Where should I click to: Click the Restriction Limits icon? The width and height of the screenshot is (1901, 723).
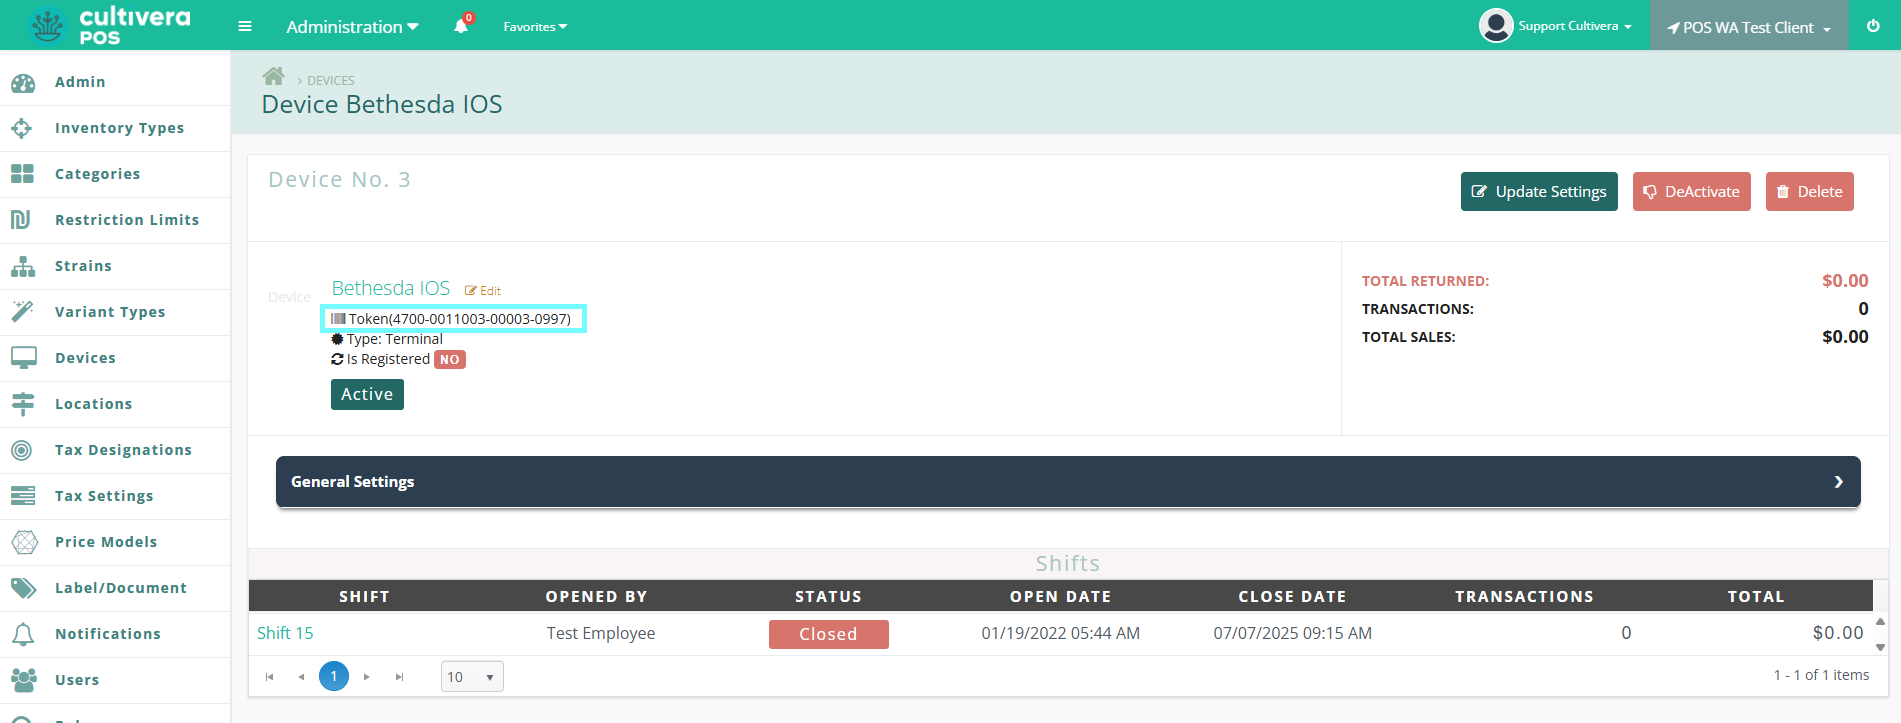(x=21, y=220)
